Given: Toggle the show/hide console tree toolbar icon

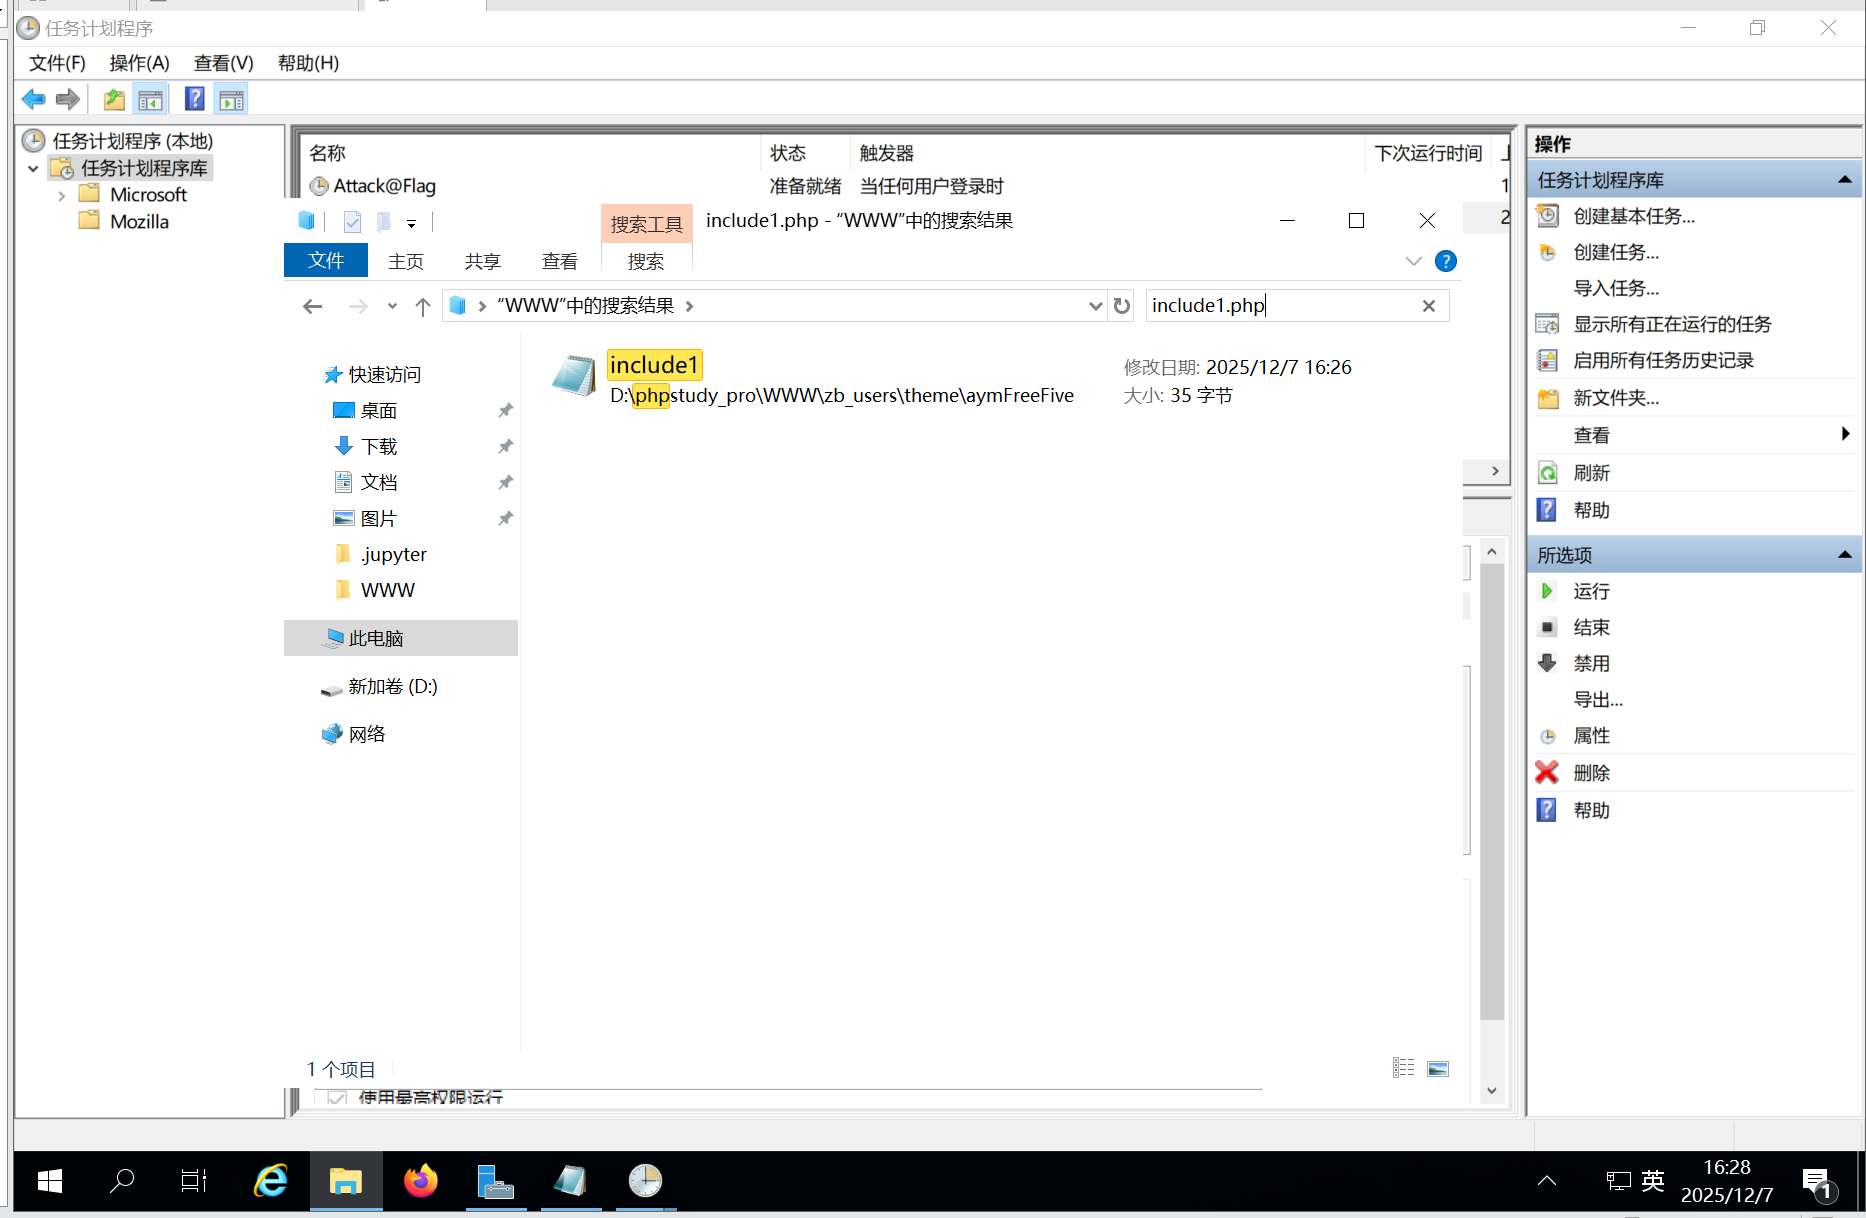Looking at the screenshot, I should pos(150,99).
